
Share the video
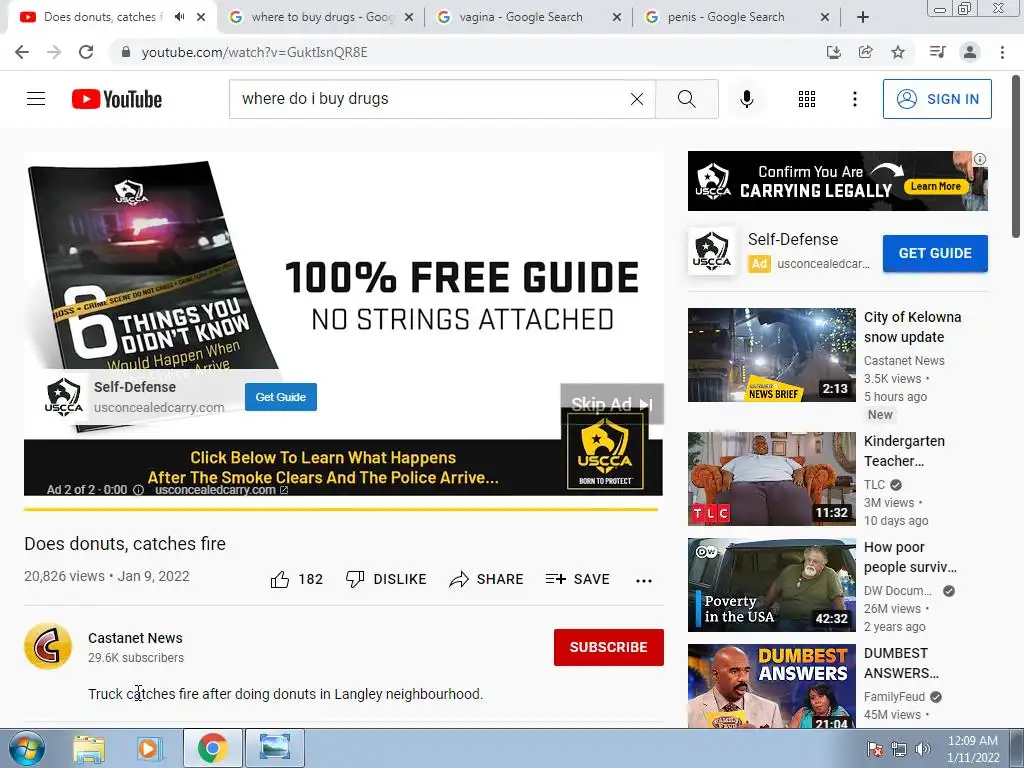click(487, 579)
